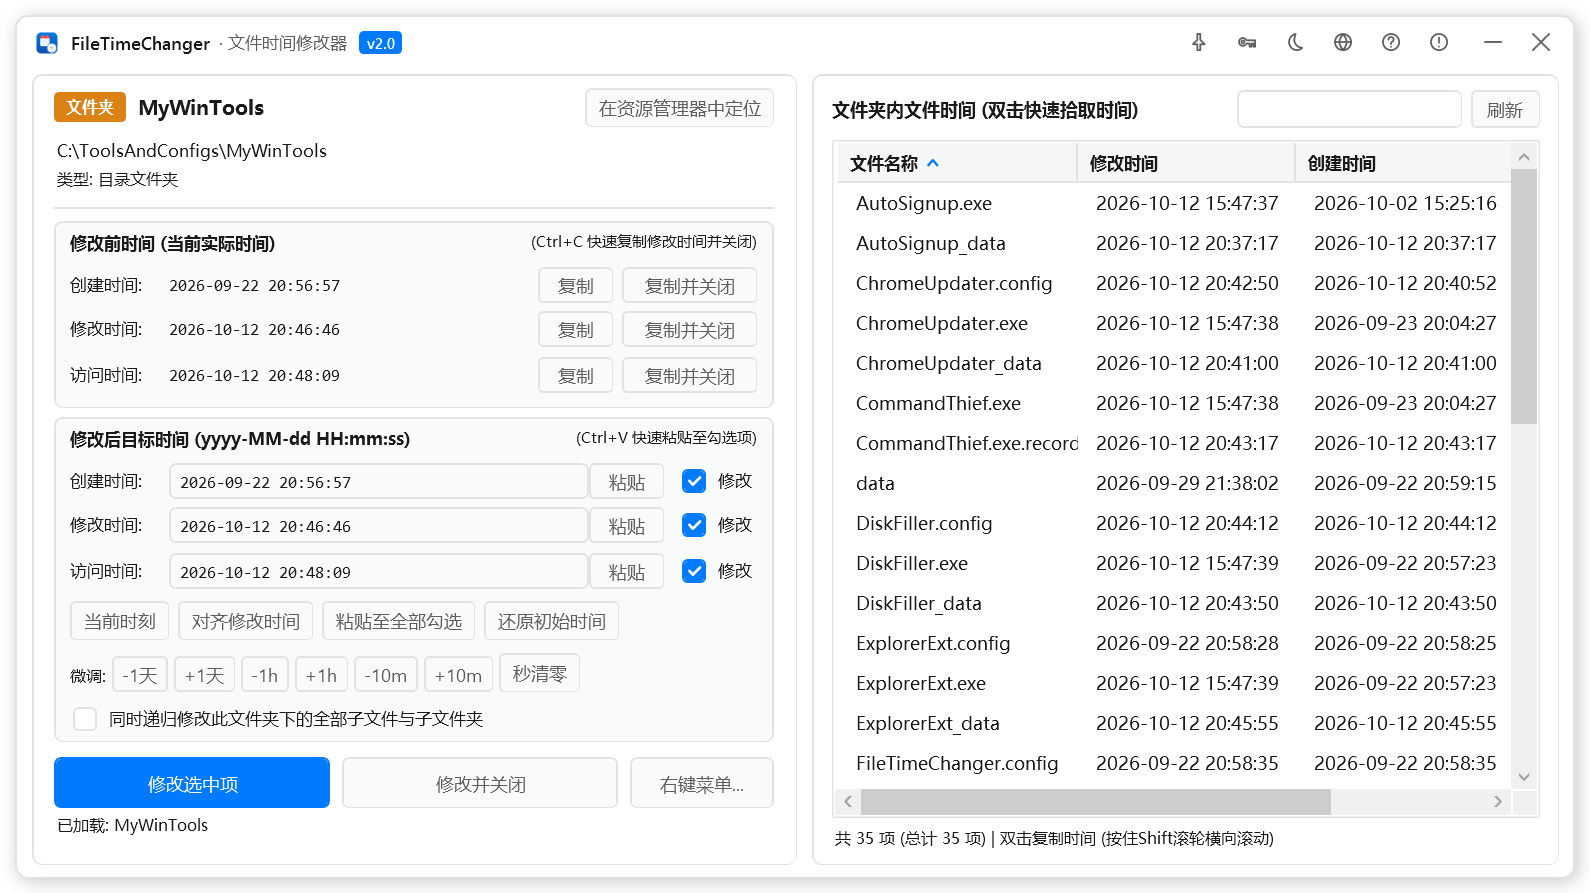Click 修改选中项 blue button

tap(192, 783)
